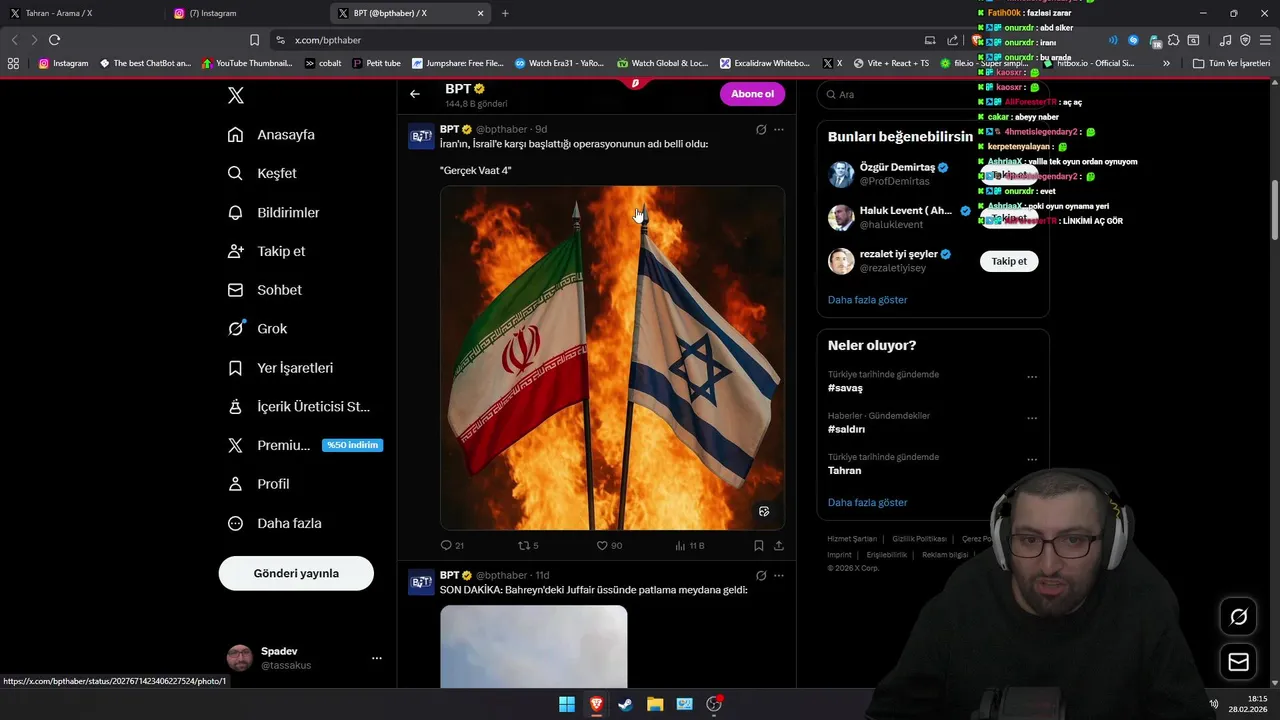The width and height of the screenshot is (1280, 720).
Task: Open more options on Gerçek Vaat 4 post
Action: 779,129
